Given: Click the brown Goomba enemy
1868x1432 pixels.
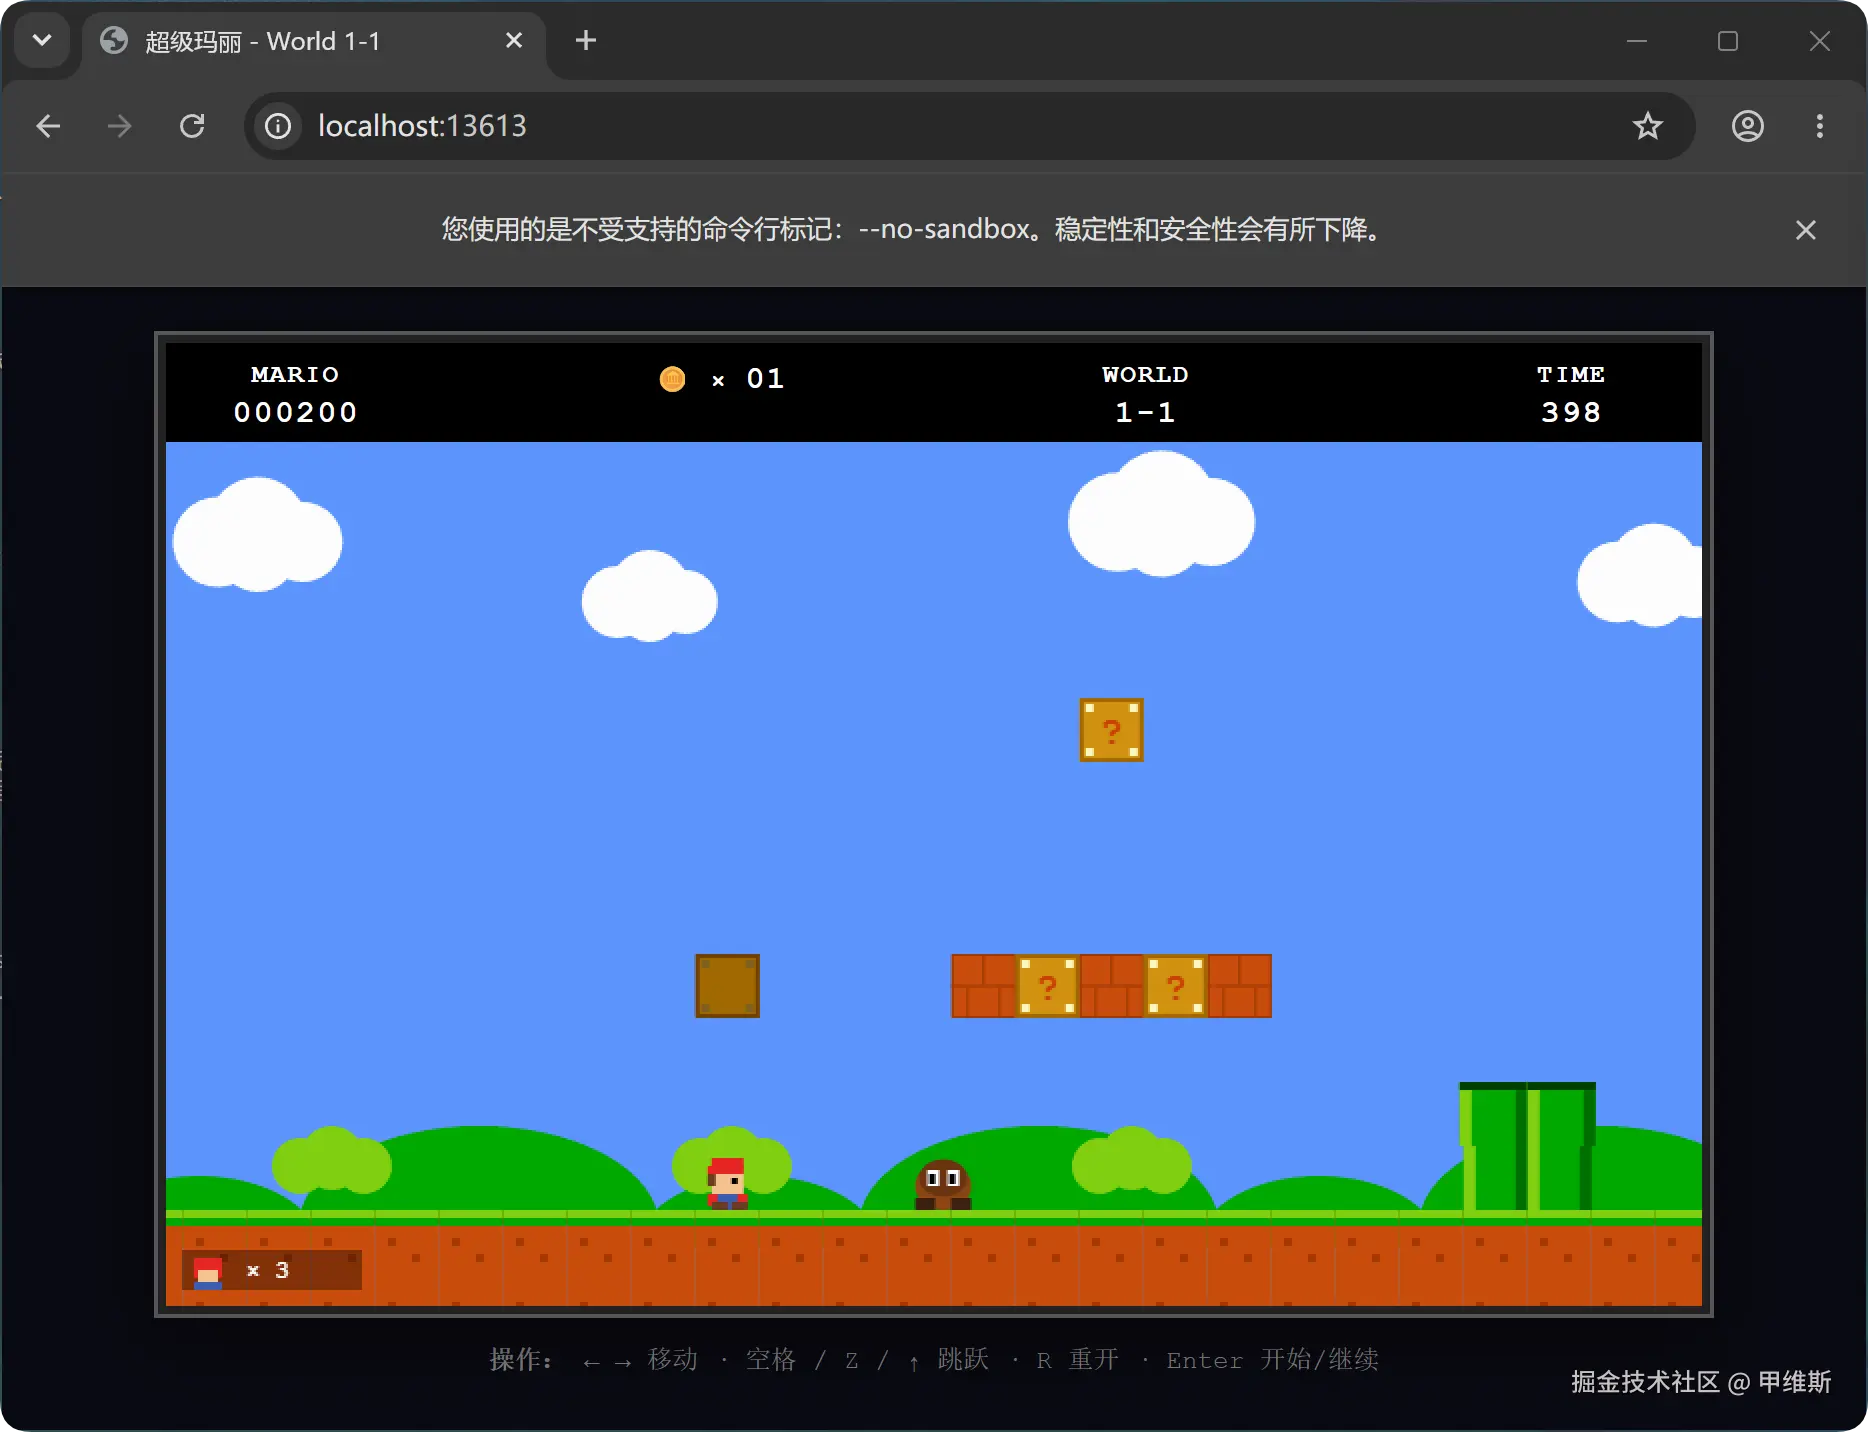Looking at the screenshot, I should click(942, 1185).
